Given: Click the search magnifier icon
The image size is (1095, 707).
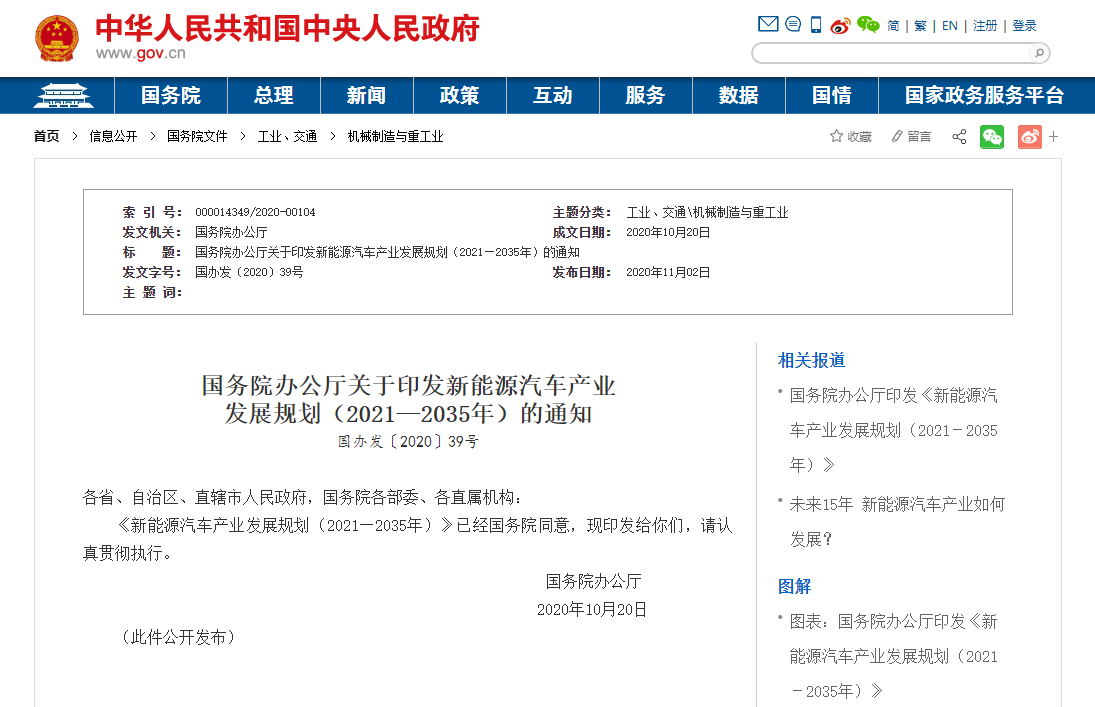Looking at the screenshot, I should click(1039, 53).
